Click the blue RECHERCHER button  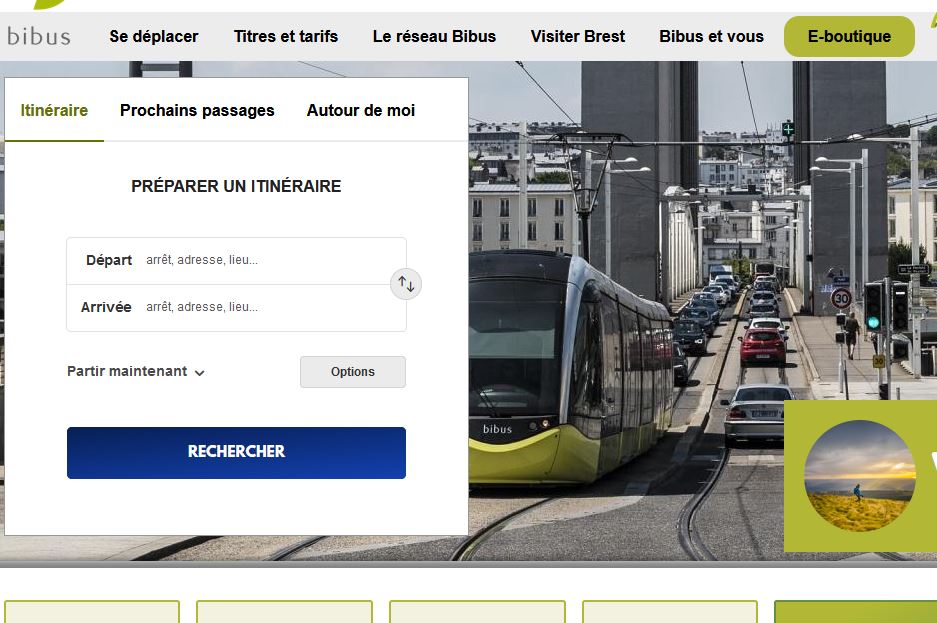(x=236, y=453)
